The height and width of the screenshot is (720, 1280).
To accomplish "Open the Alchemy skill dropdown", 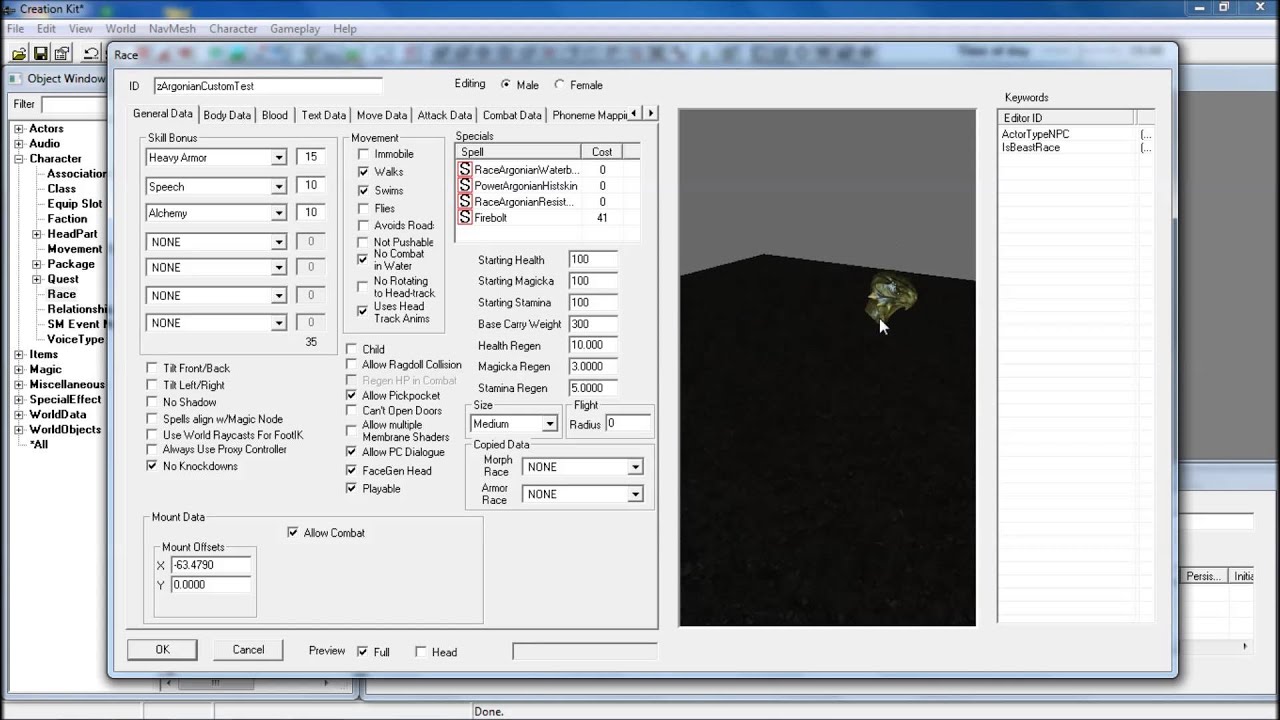I will pos(279,213).
